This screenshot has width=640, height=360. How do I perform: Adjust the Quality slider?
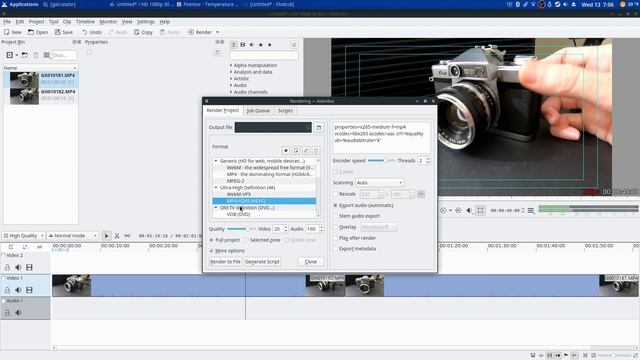[241, 229]
